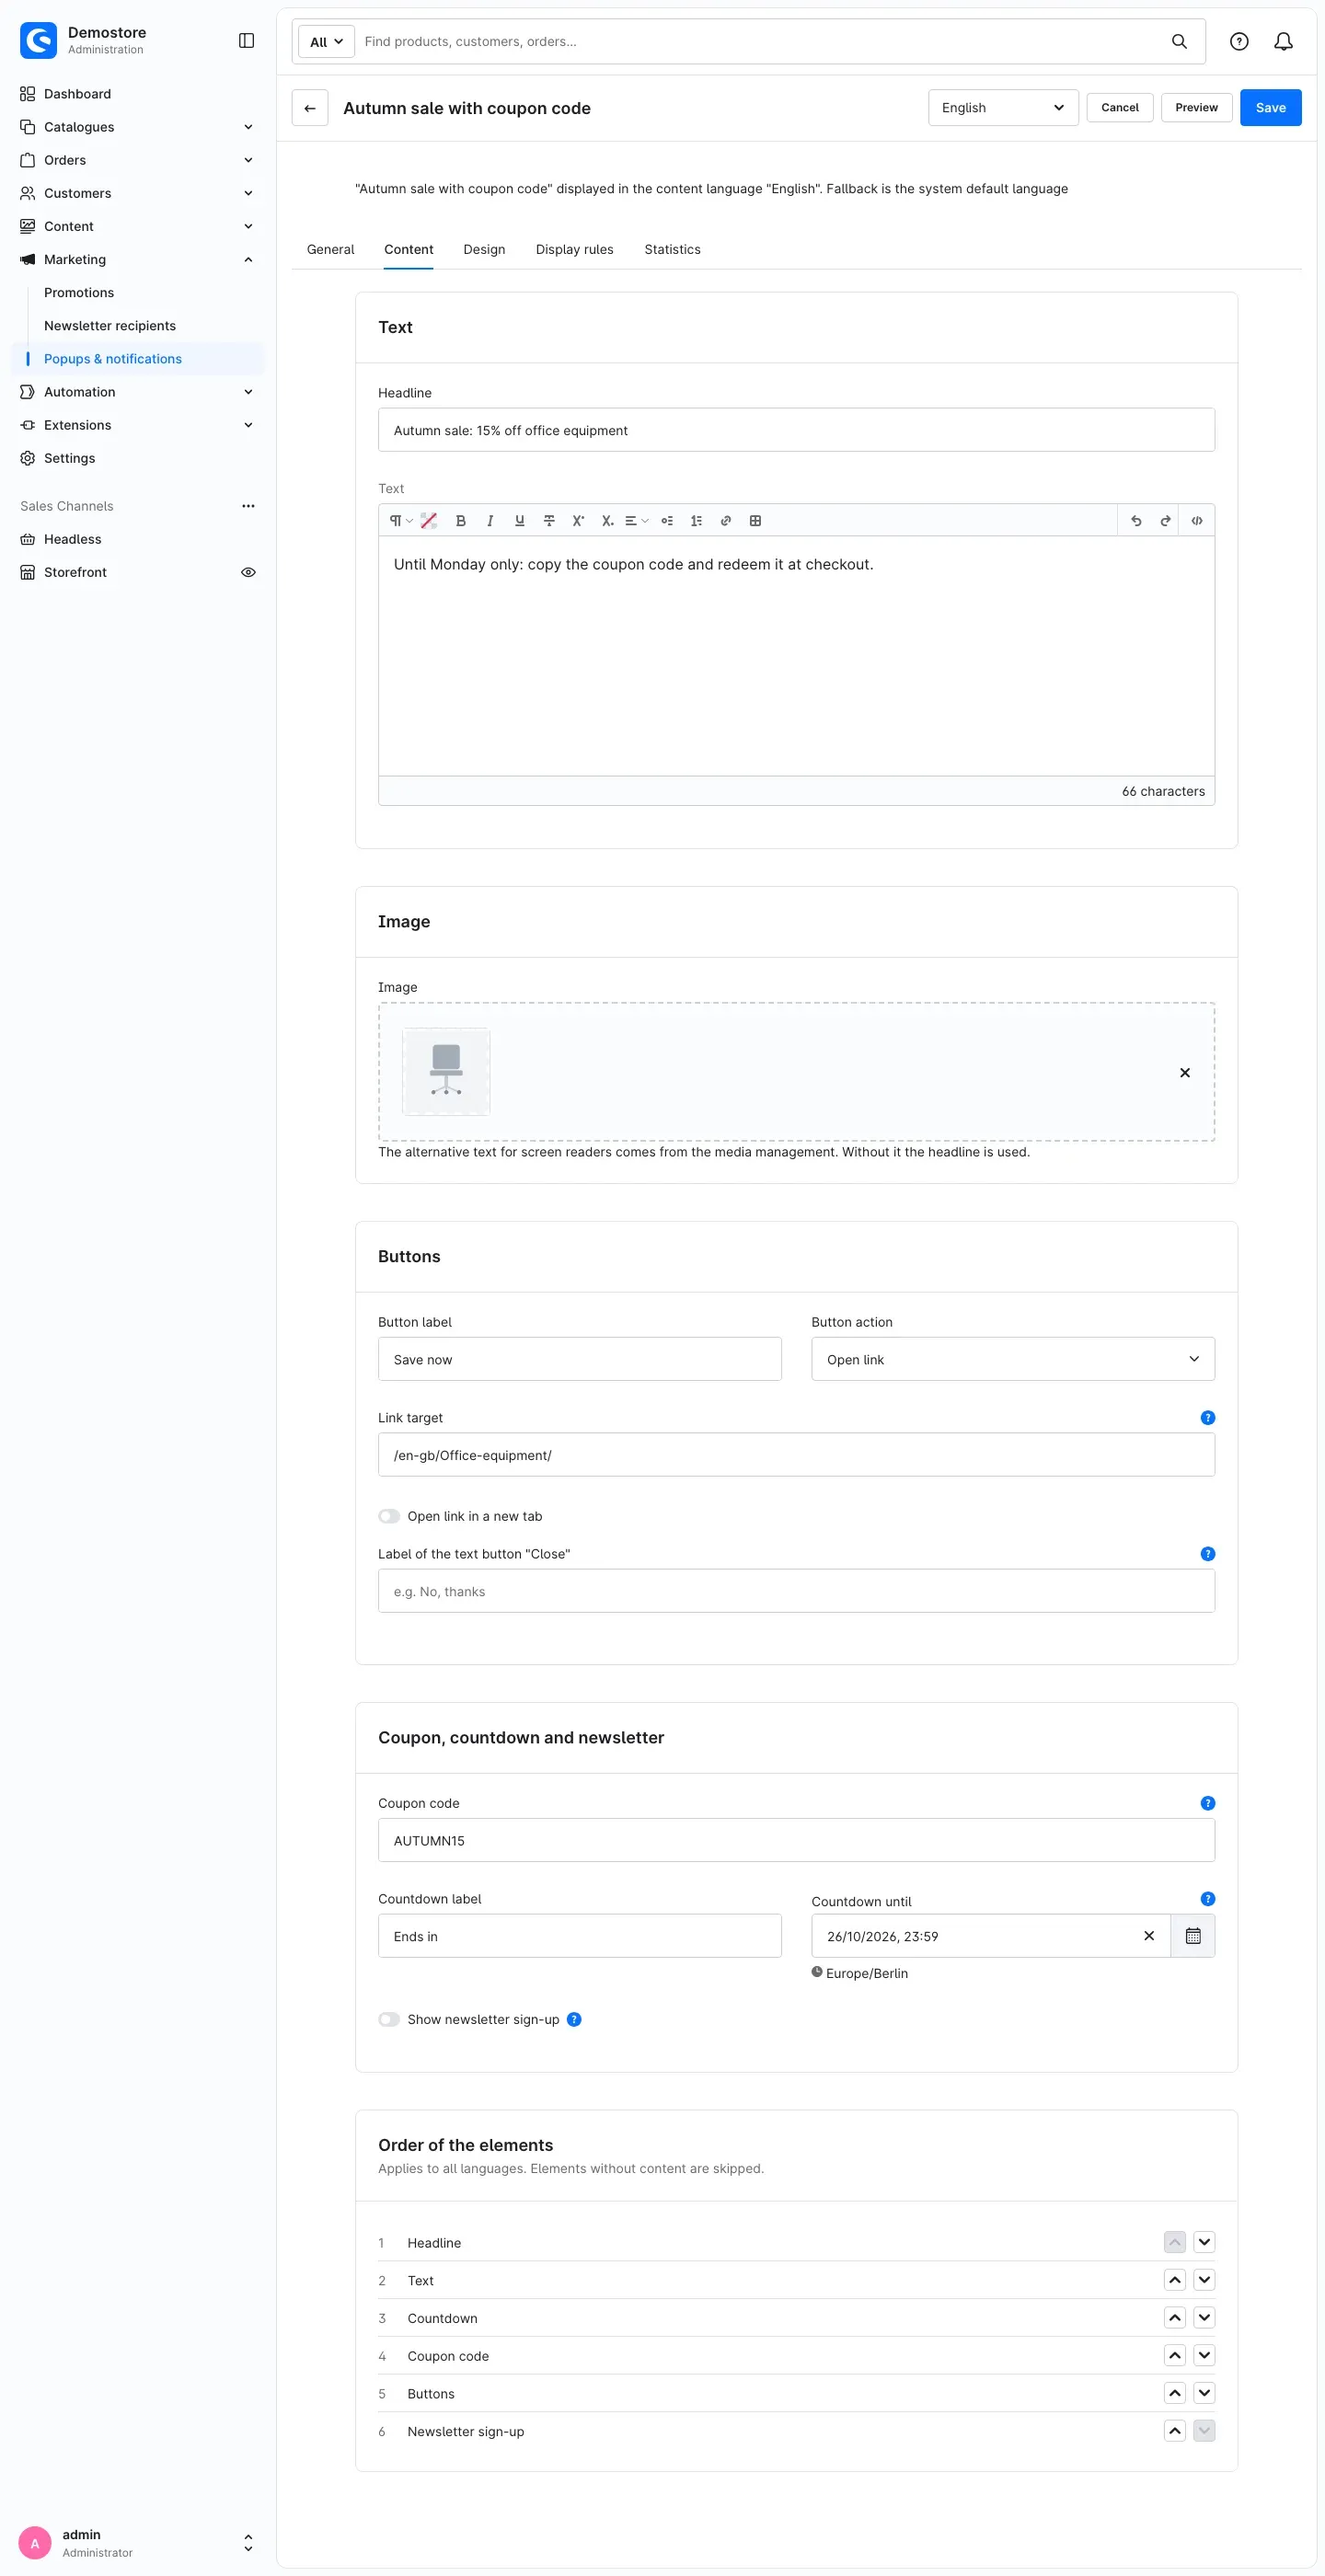Apply superscript formatting
Screen dimensions: 1325x2576
pos(578,521)
